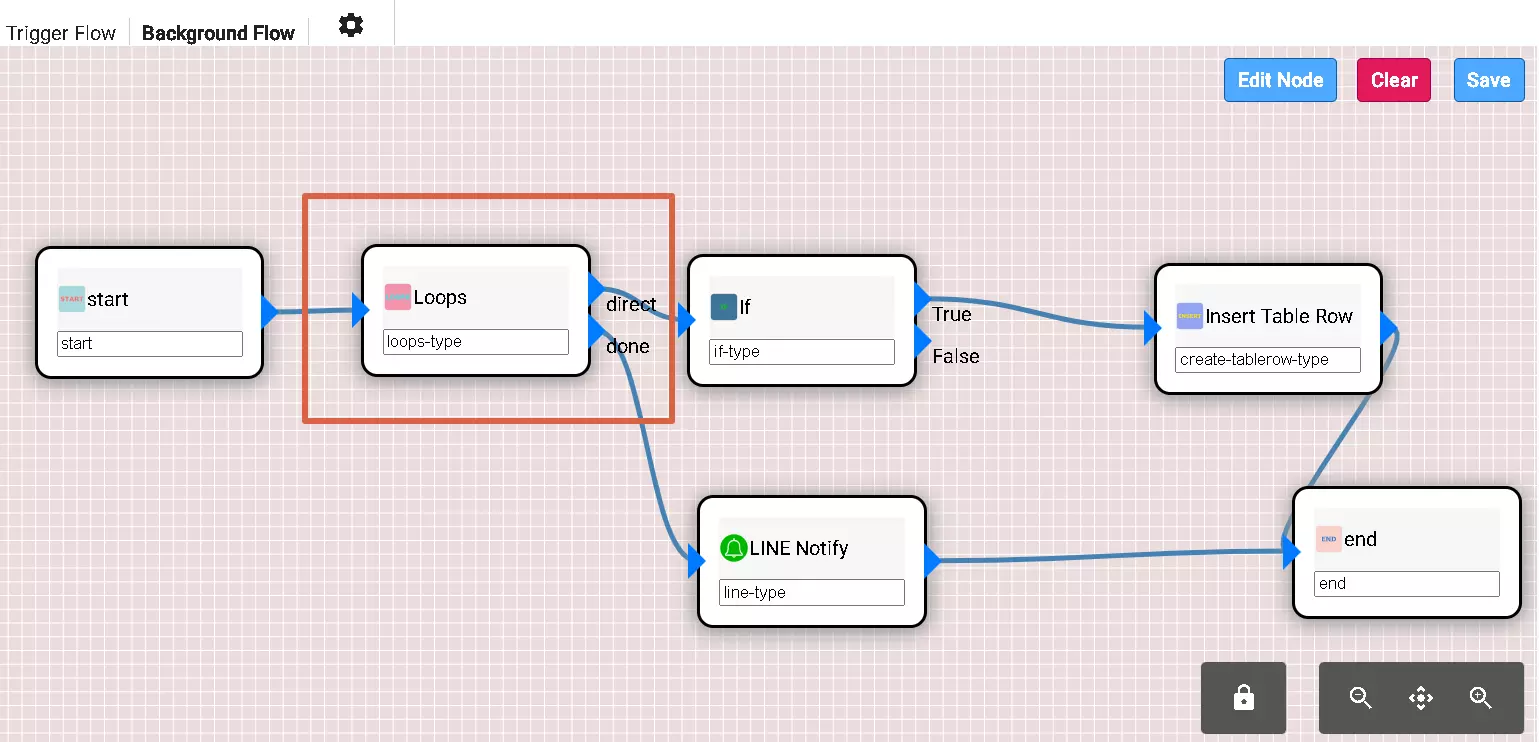The width and height of the screenshot is (1539, 742).
Task: Click the line-type text field
Action: [x=811, y=593]
